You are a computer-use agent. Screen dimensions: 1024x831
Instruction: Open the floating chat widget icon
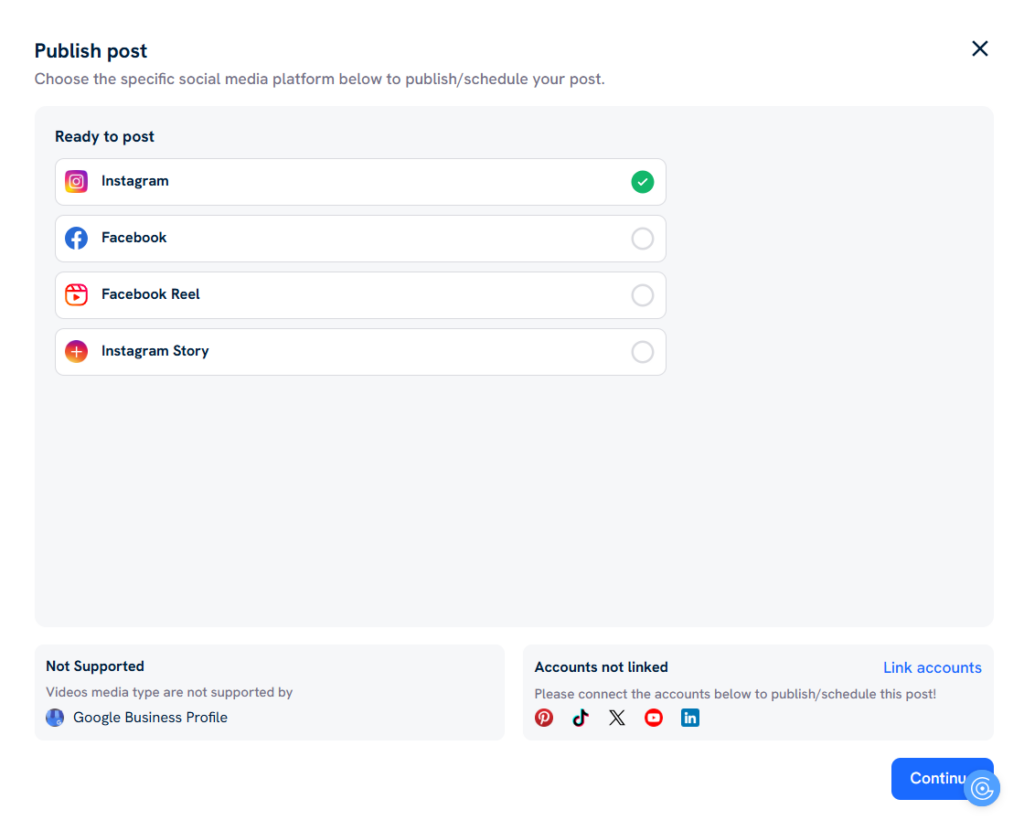click(982, 789)
